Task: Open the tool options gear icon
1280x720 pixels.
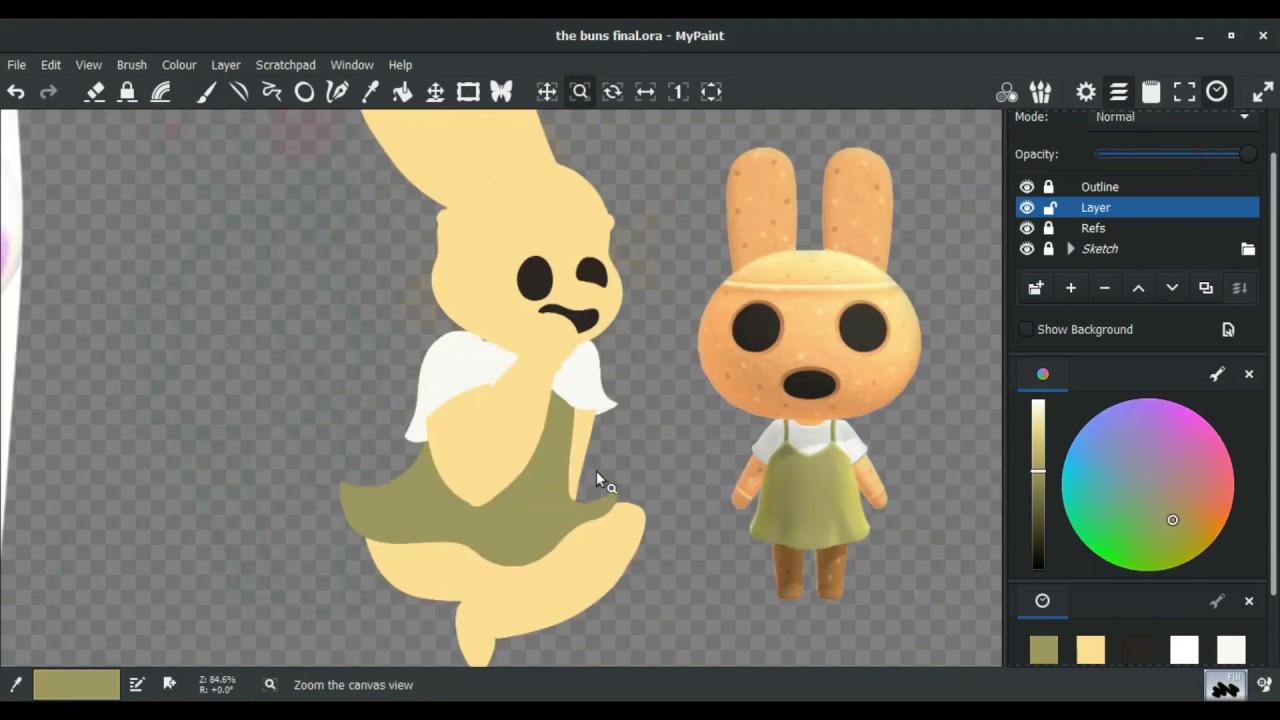Action: tap(1086, 92)
